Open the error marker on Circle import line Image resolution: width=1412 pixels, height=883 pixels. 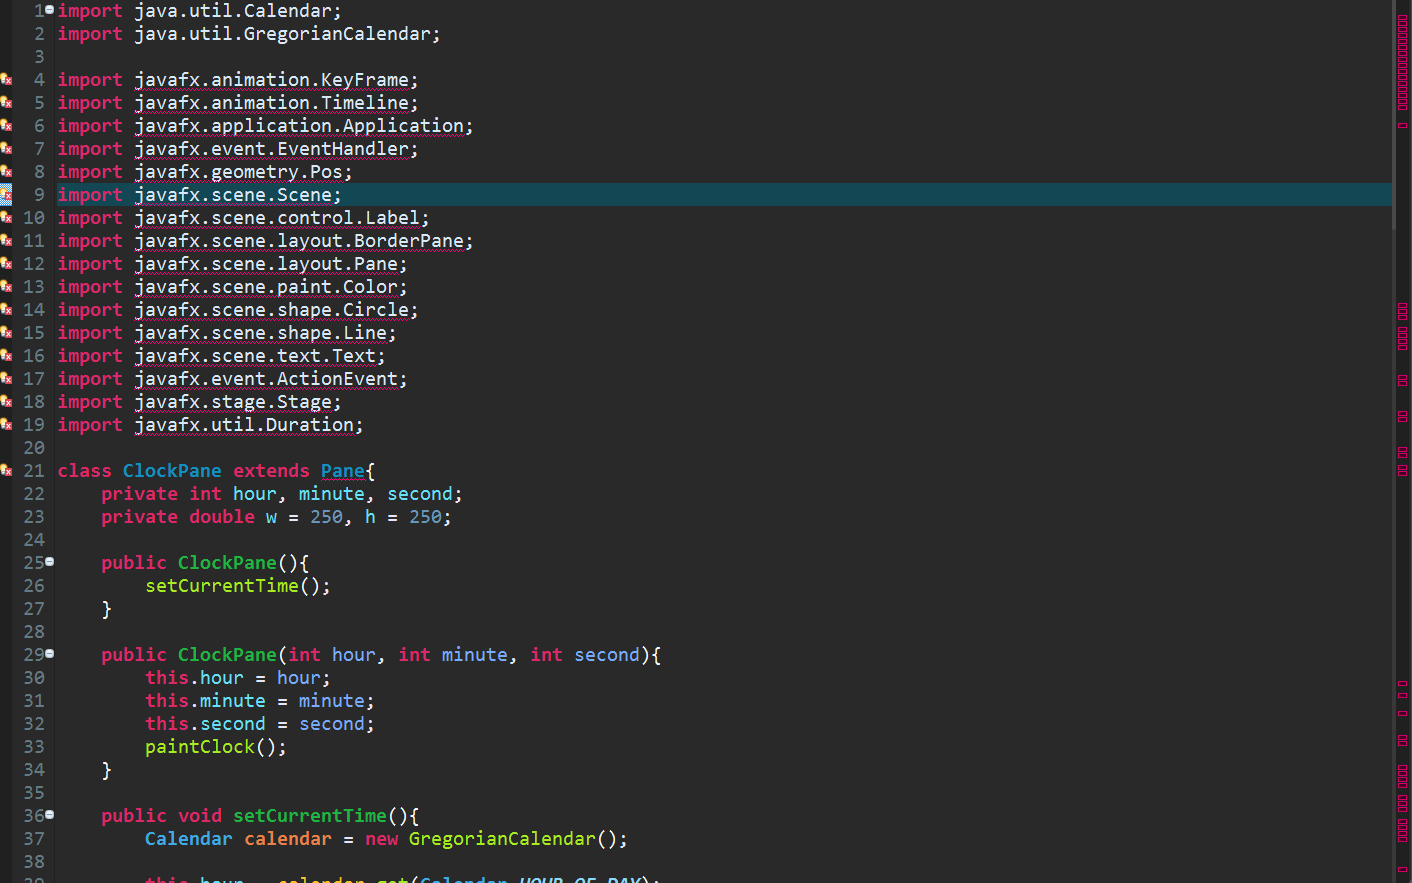pyautogui.click(x=6, y=310)
